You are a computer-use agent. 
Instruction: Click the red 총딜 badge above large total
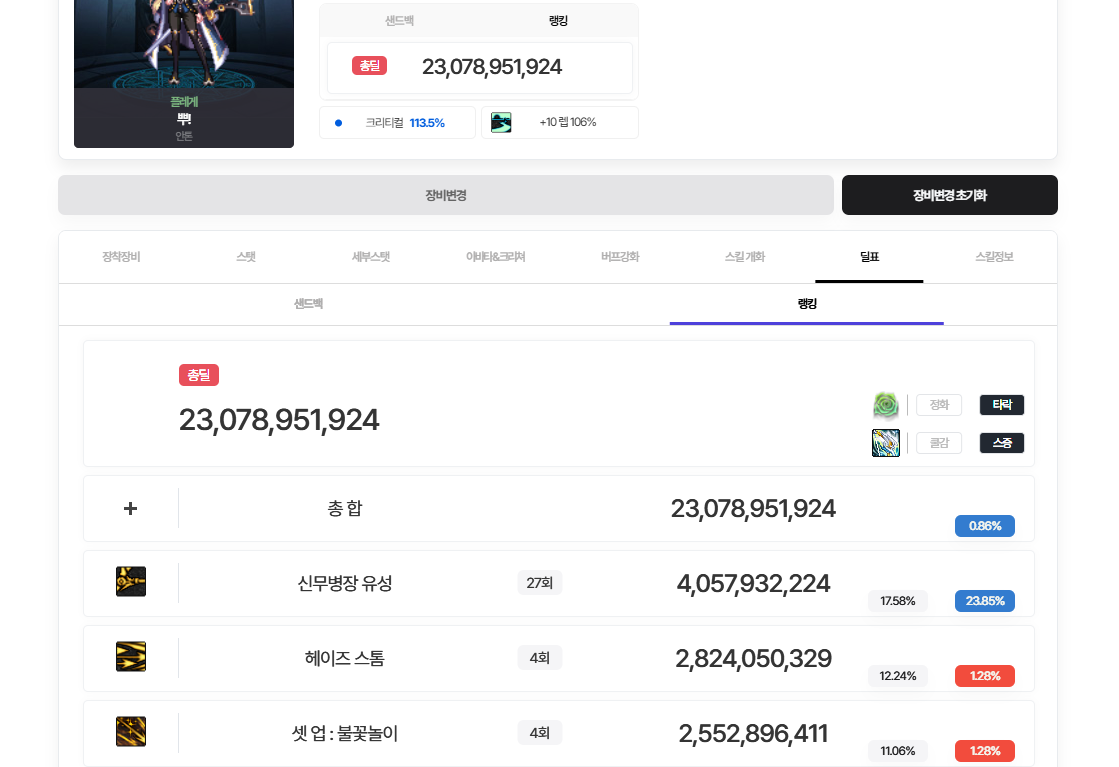point(198,375)
